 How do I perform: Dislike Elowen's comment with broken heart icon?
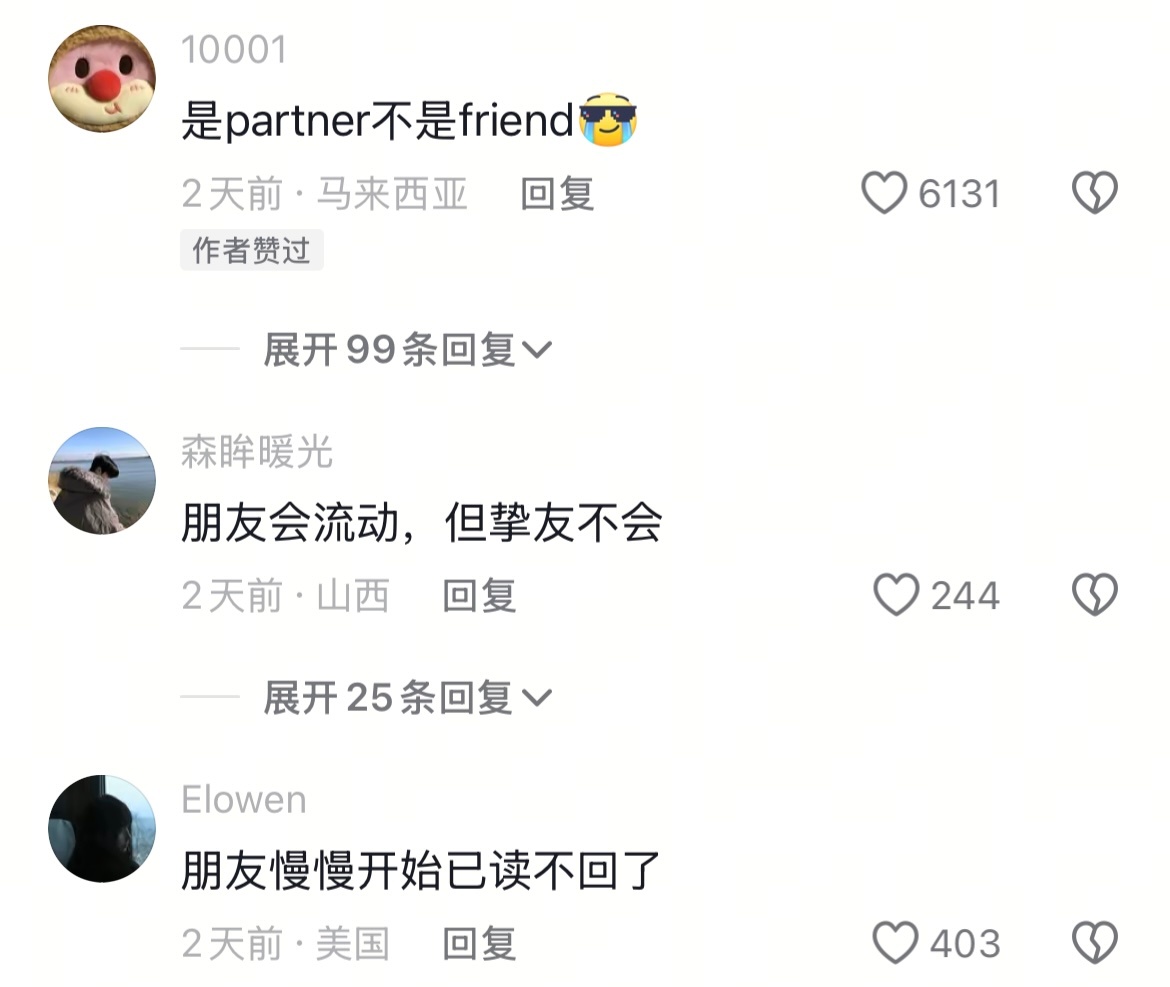[x=1095, y=943]
